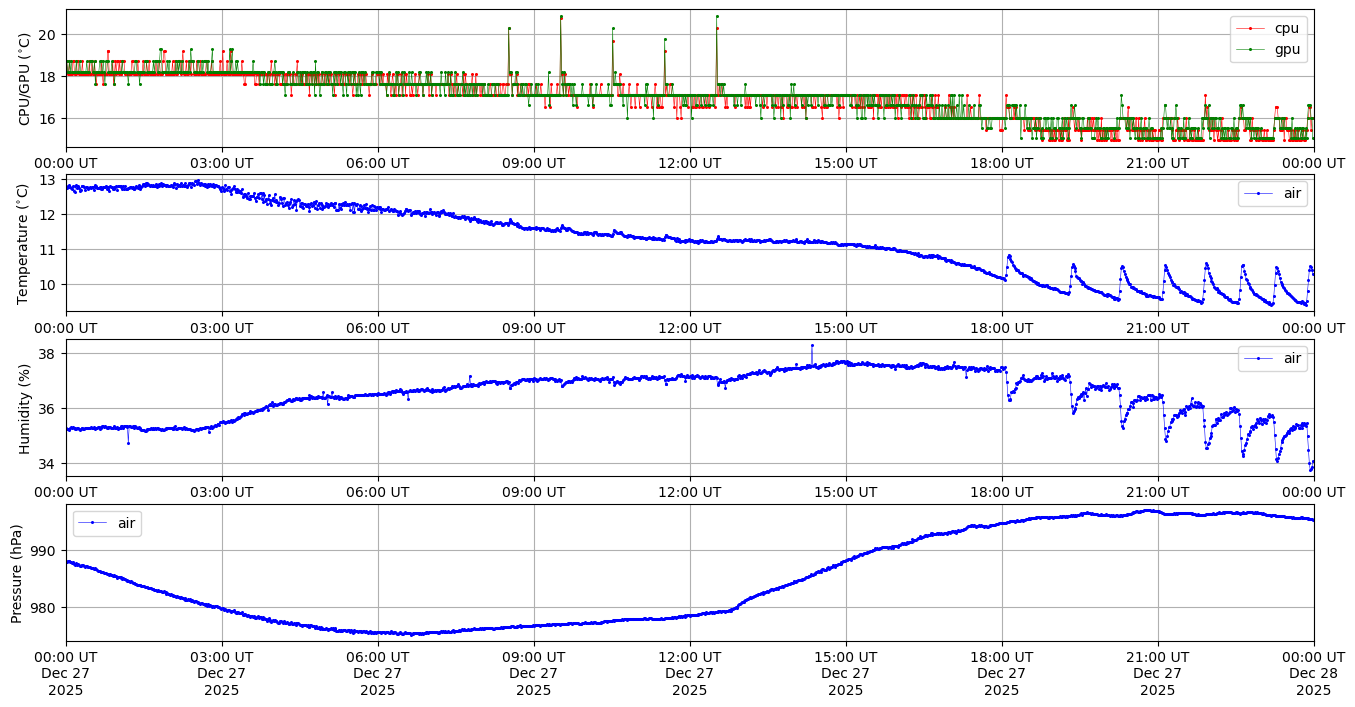Click the 34 tick on the Humidity axis
Viewport: 1355px width, 707px height.
point(49,464)
